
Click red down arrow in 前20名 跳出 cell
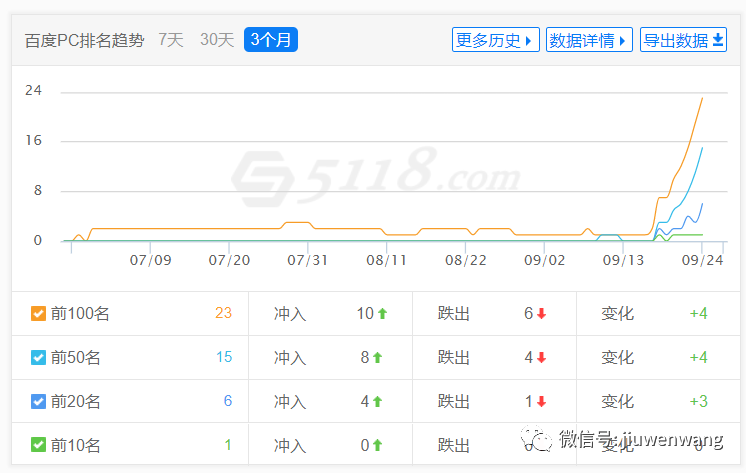click(x=542, y=402)
